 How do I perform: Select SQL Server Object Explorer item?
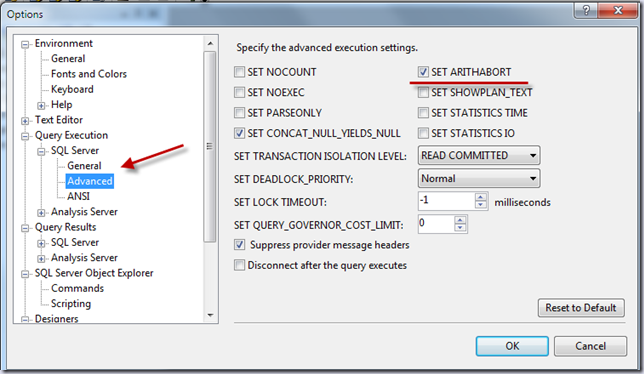tap(94, 273)
